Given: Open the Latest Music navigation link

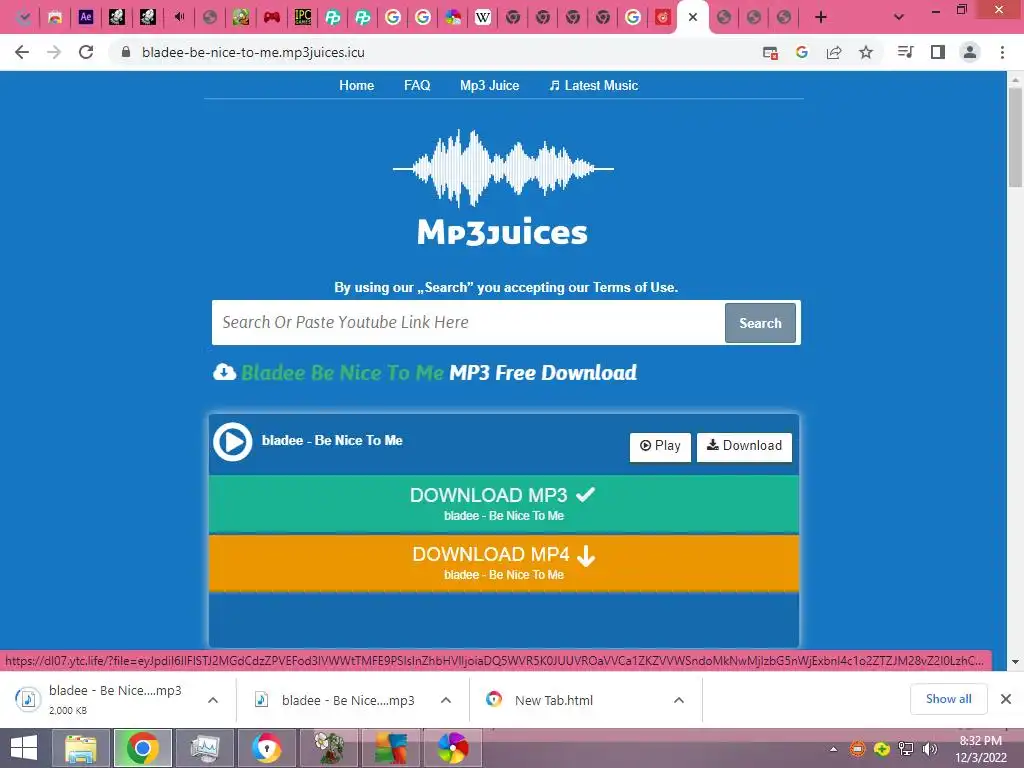Looking at the screenshot, I should 593,86.
